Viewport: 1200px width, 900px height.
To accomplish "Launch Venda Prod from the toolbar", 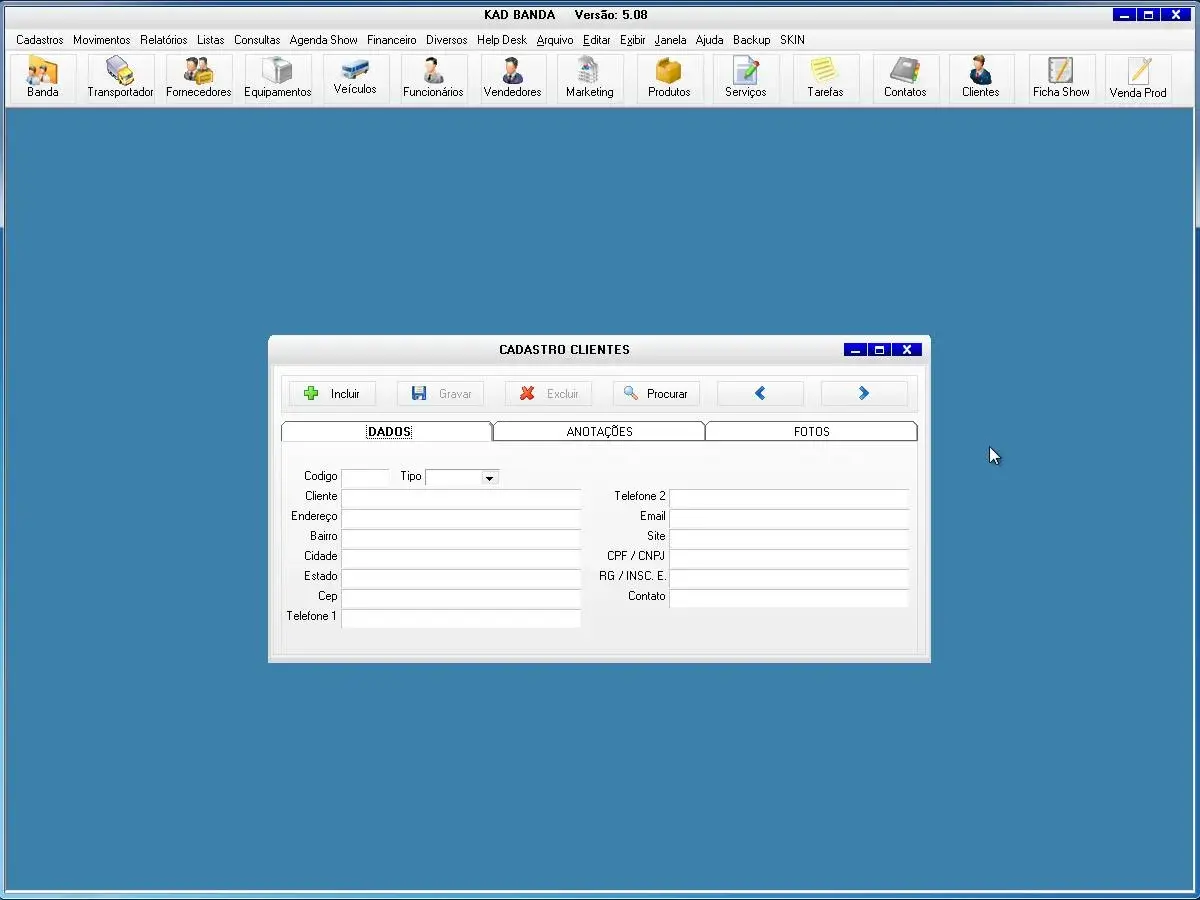I will [x=1138, y=78].
